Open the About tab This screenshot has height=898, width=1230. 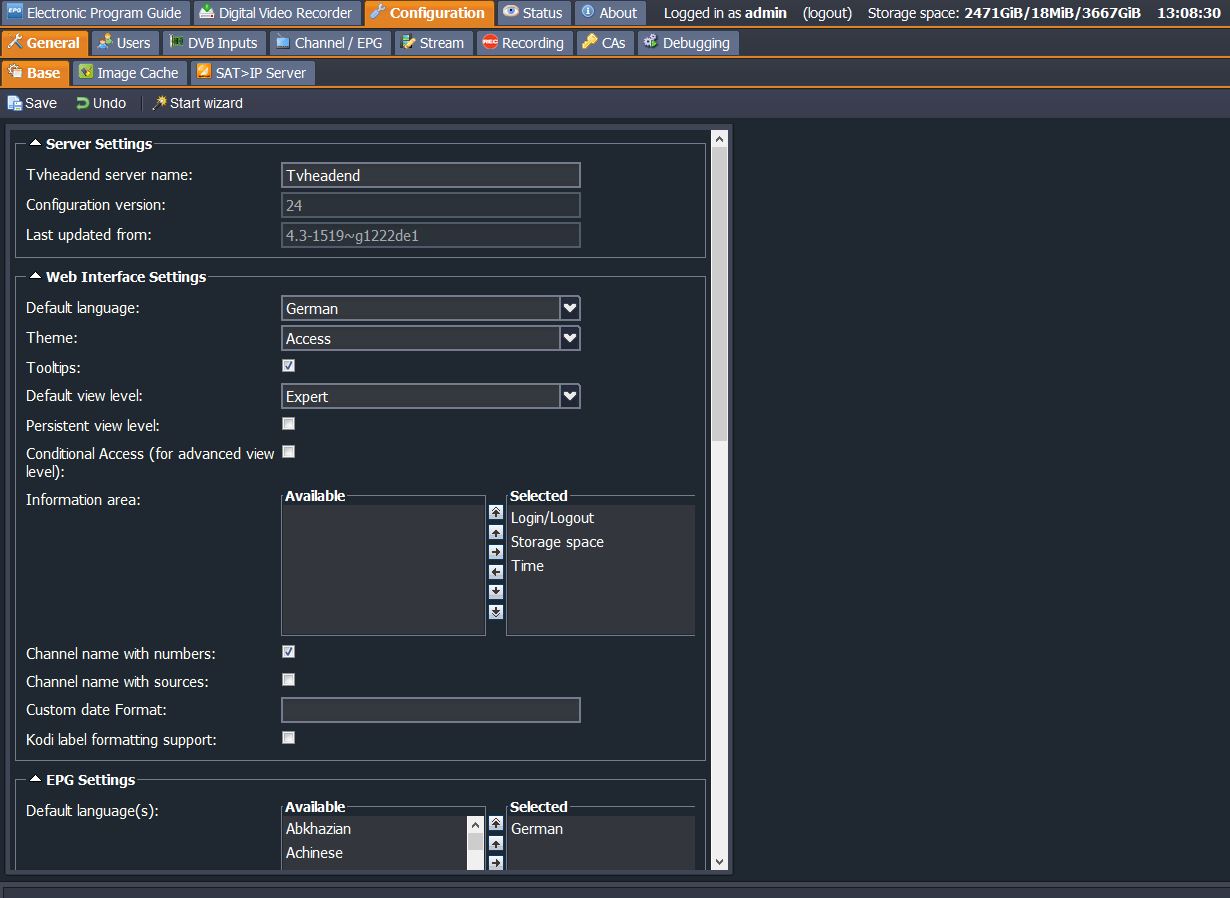(x=609, y=13)
